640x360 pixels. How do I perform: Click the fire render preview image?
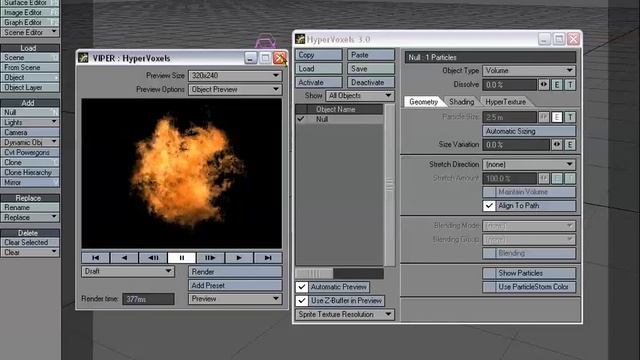coord(182,173)
